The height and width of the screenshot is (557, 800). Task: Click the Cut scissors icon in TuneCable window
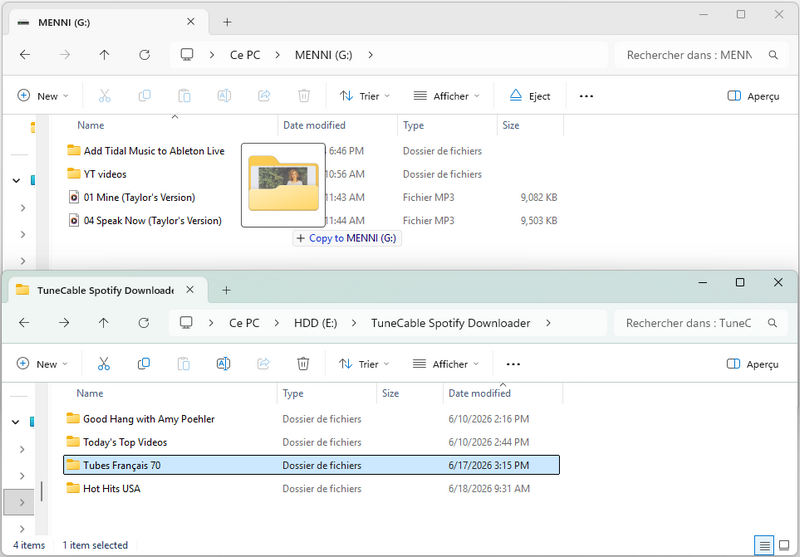coord(104,364)
